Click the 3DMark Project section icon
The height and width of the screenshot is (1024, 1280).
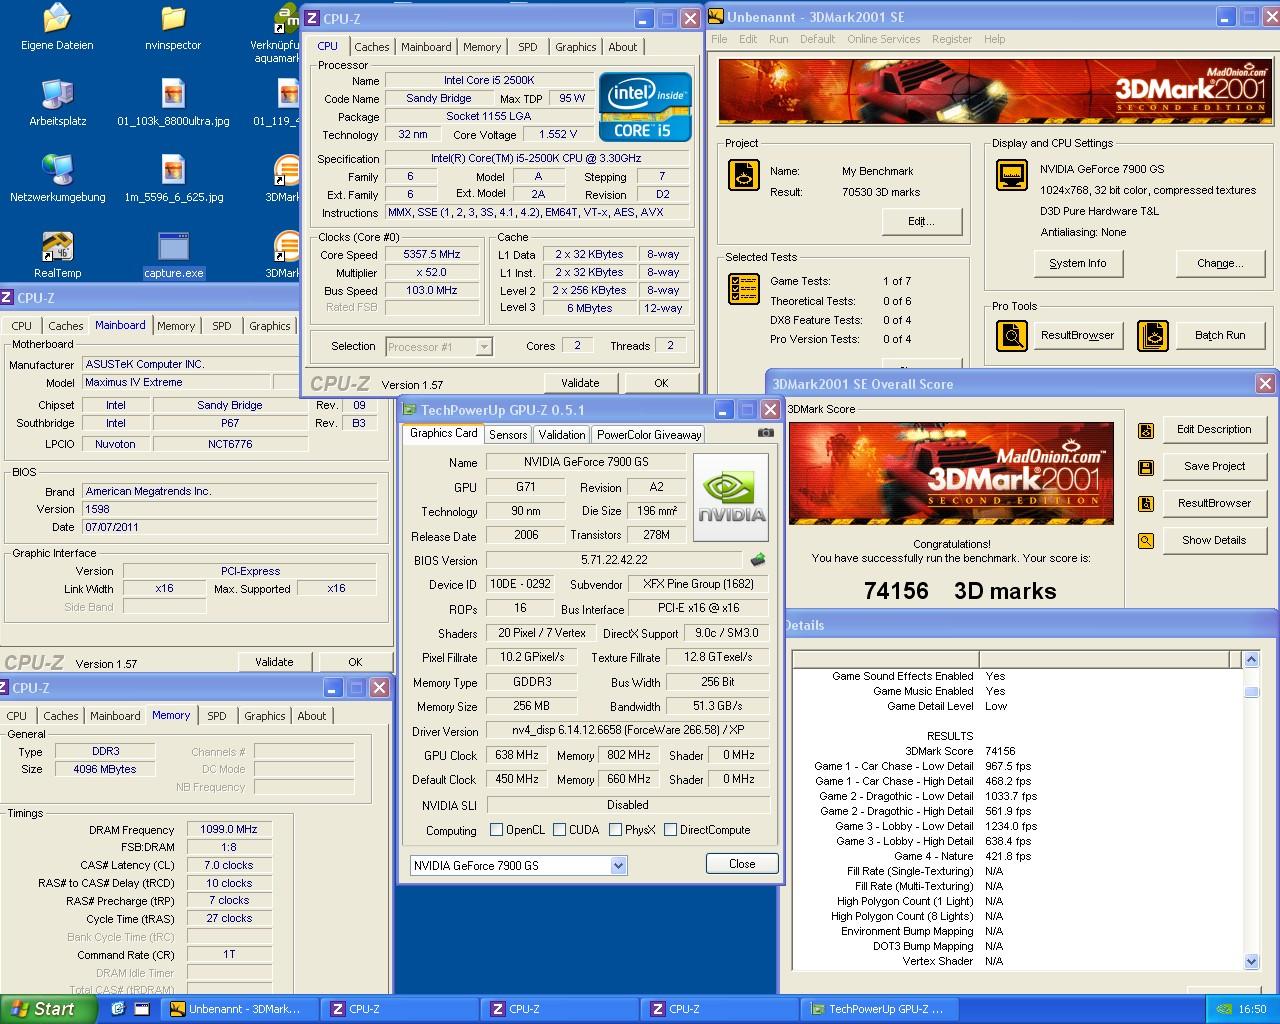coord(743,175)
